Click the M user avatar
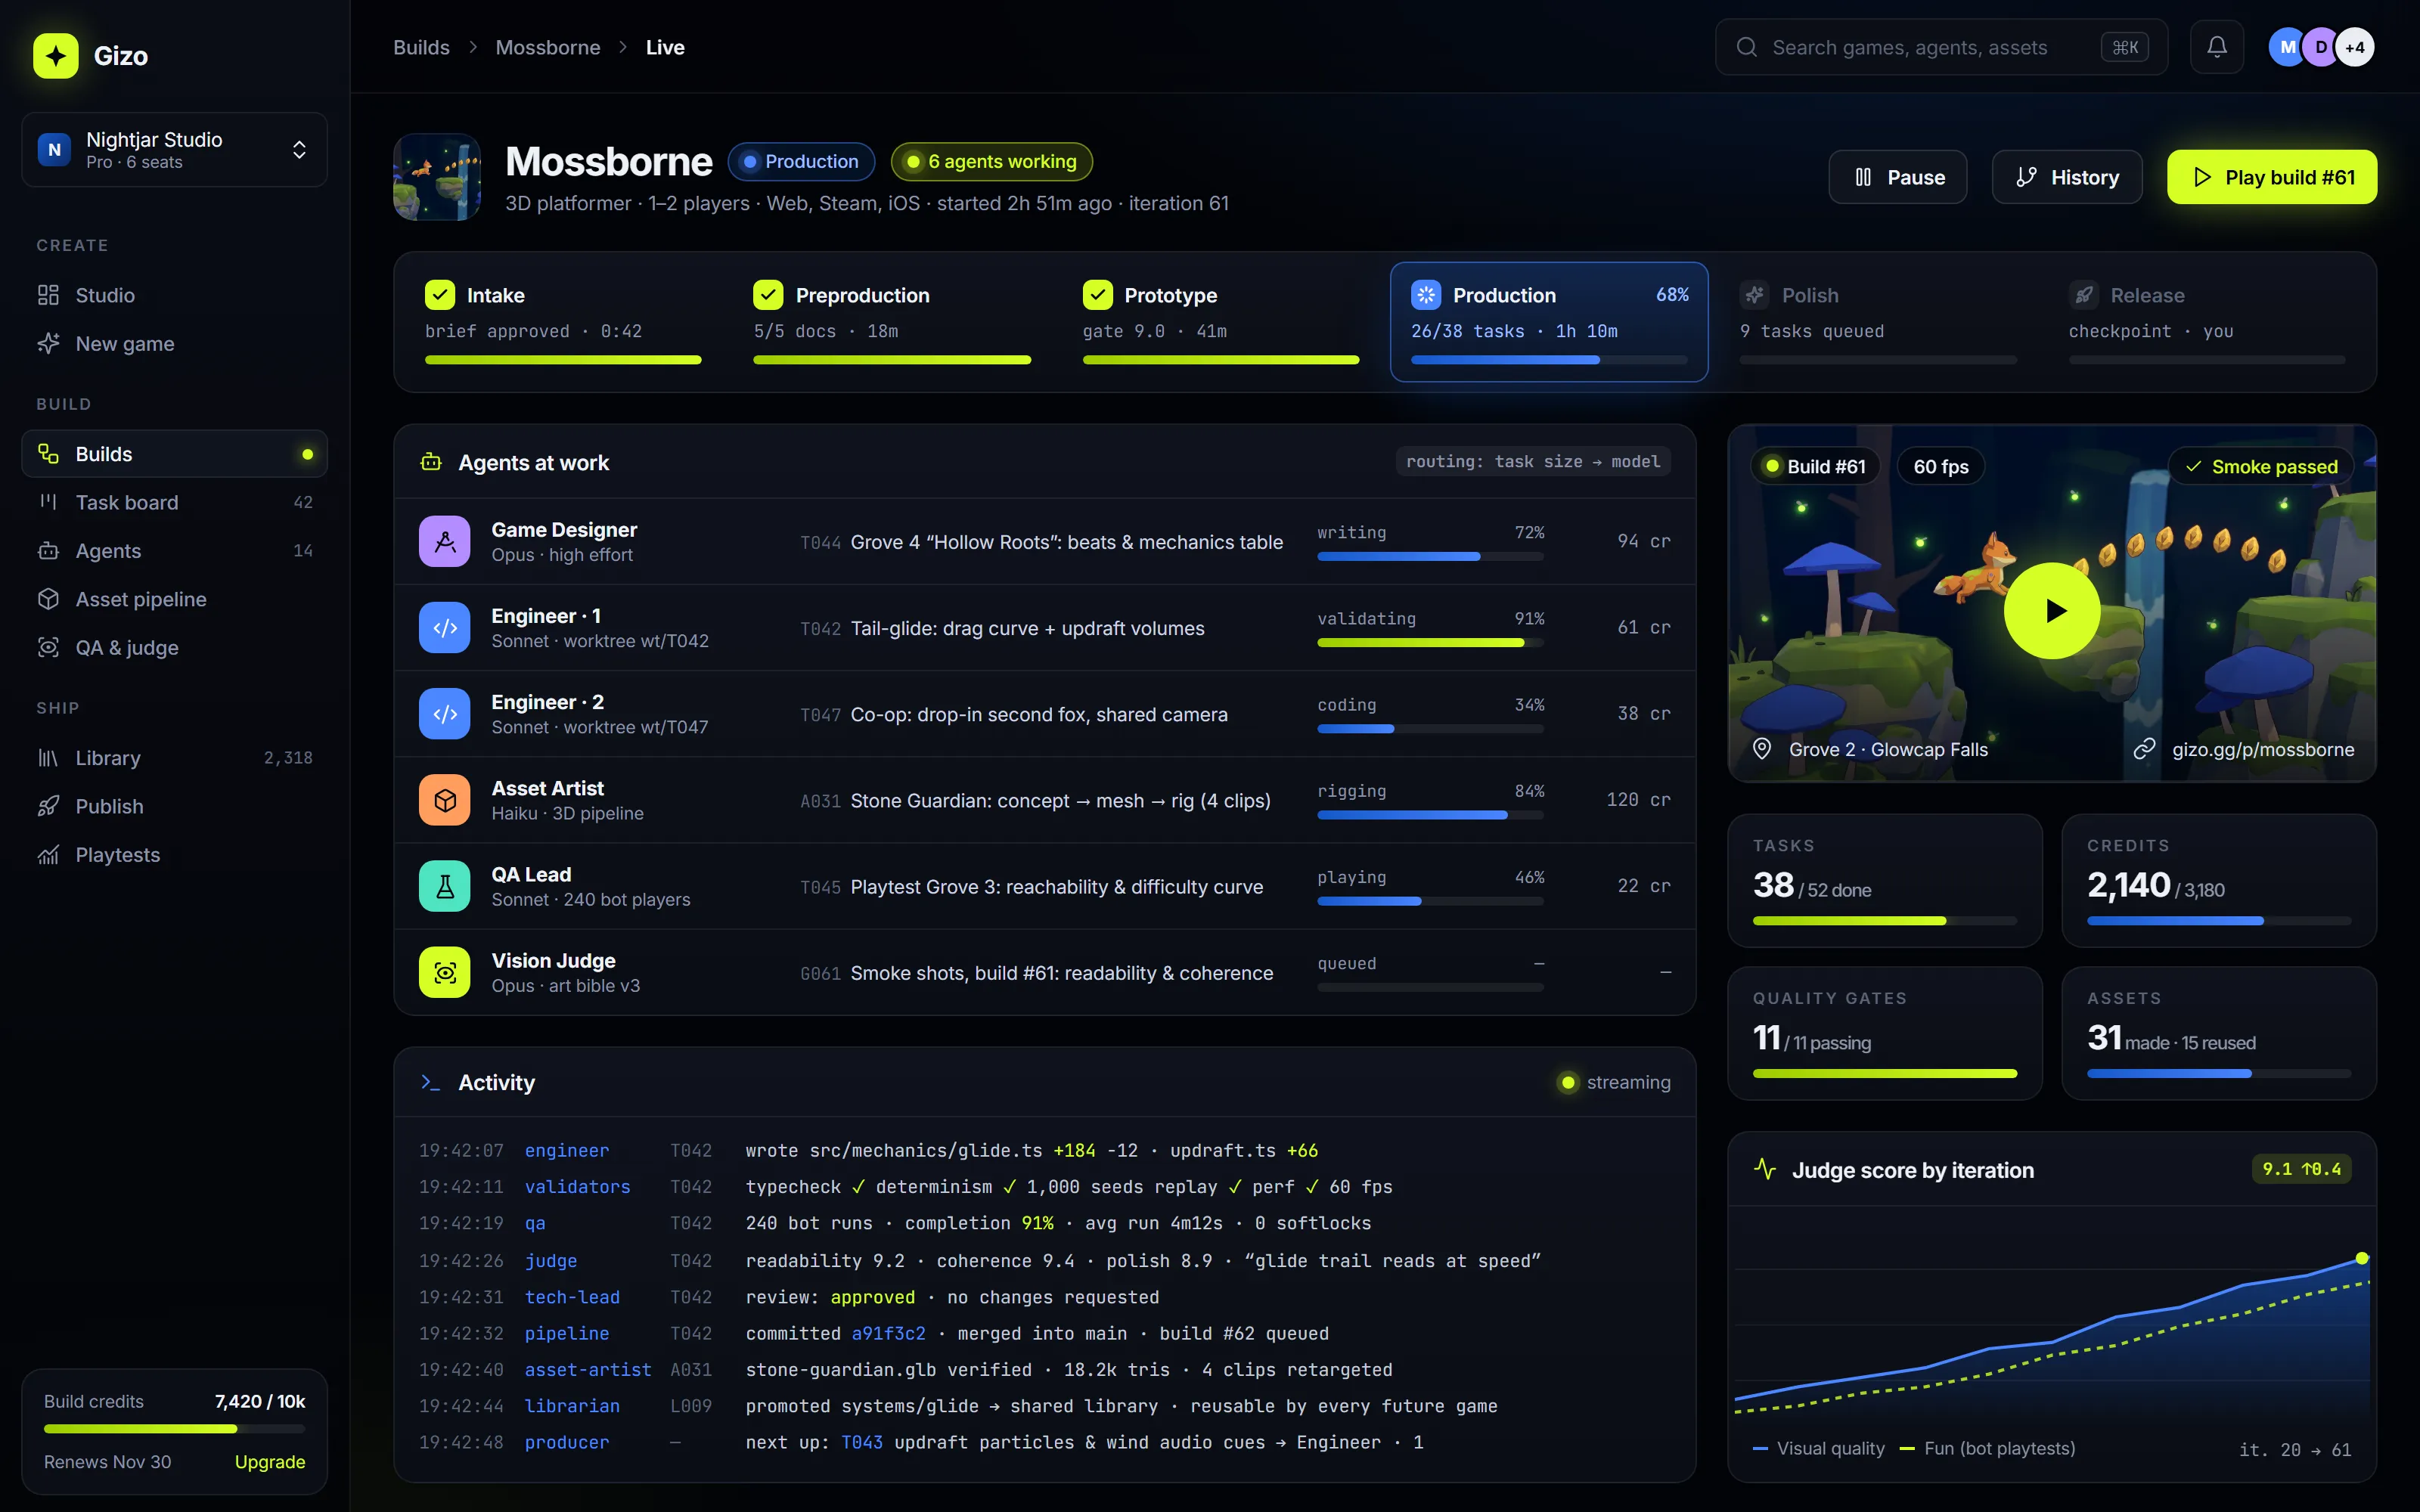Image resolution: width=2420 pixels, height=1512 pixels. point(2286,47)
